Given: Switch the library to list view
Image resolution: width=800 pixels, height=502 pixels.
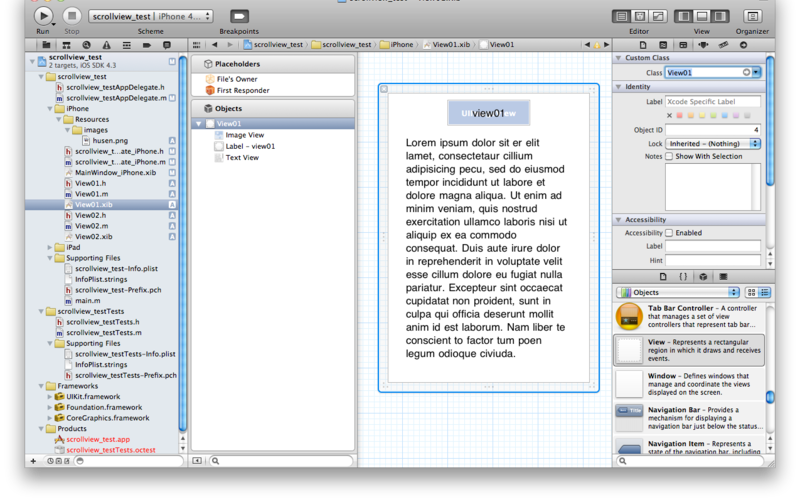Looking at the screenshot, I should [x=764, y=292].
